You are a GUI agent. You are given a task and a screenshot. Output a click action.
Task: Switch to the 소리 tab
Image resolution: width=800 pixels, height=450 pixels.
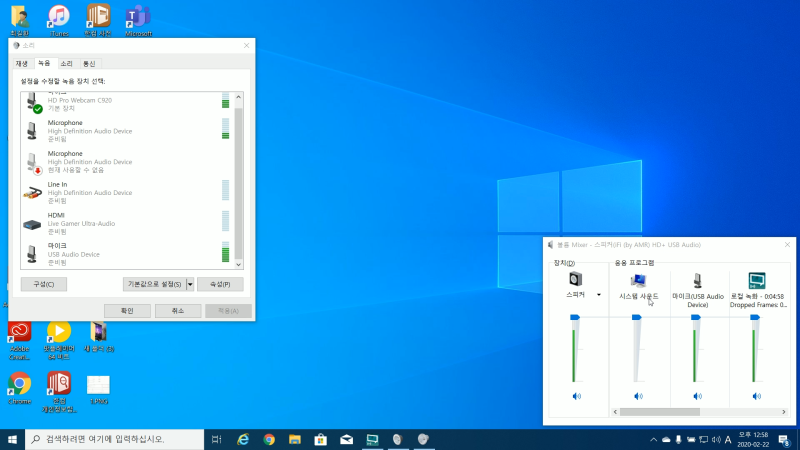click(x=66, y=64)
